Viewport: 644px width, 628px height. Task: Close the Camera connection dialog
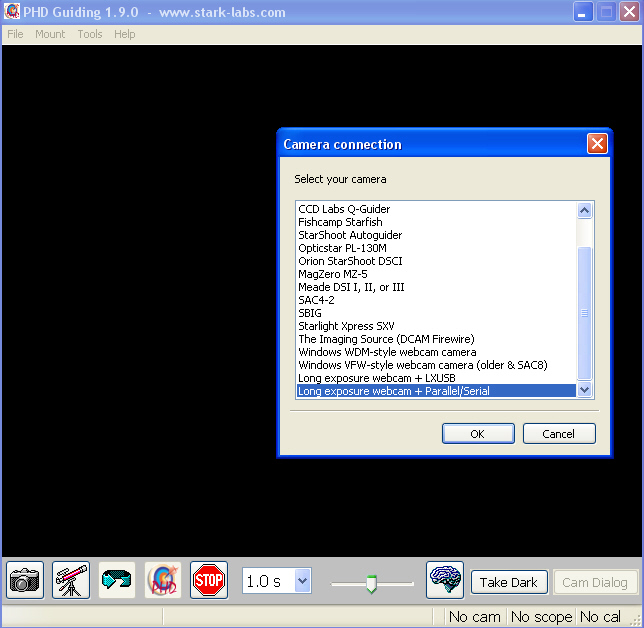coord(597,144)
